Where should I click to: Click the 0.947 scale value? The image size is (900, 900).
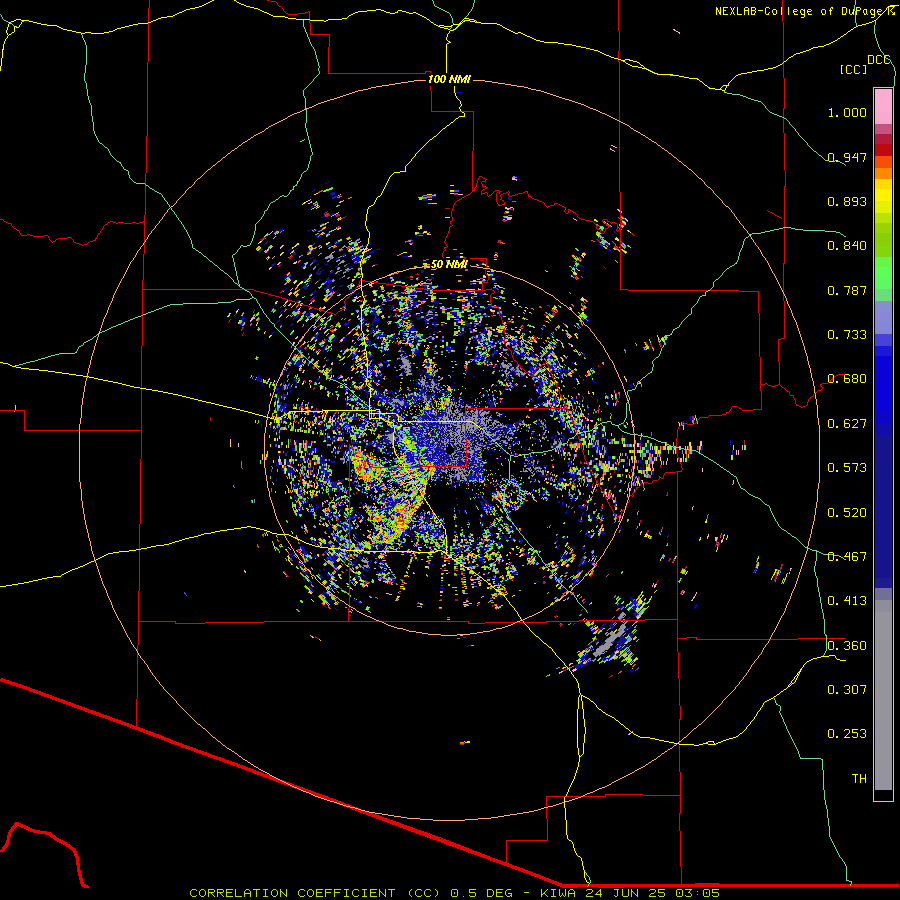(x=847, y=157)
